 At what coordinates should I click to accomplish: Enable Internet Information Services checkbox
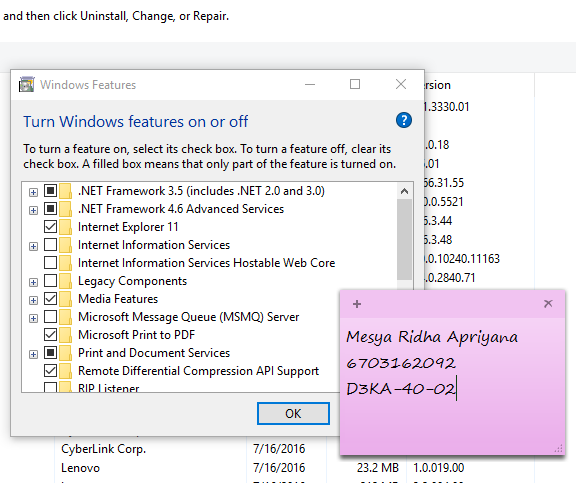(50, 245)
